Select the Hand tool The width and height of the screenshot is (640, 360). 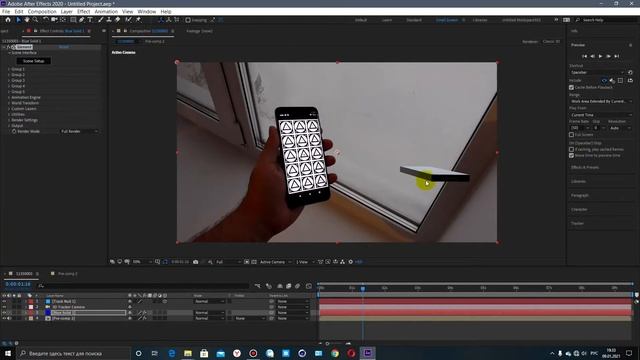(x=27, y=20)
